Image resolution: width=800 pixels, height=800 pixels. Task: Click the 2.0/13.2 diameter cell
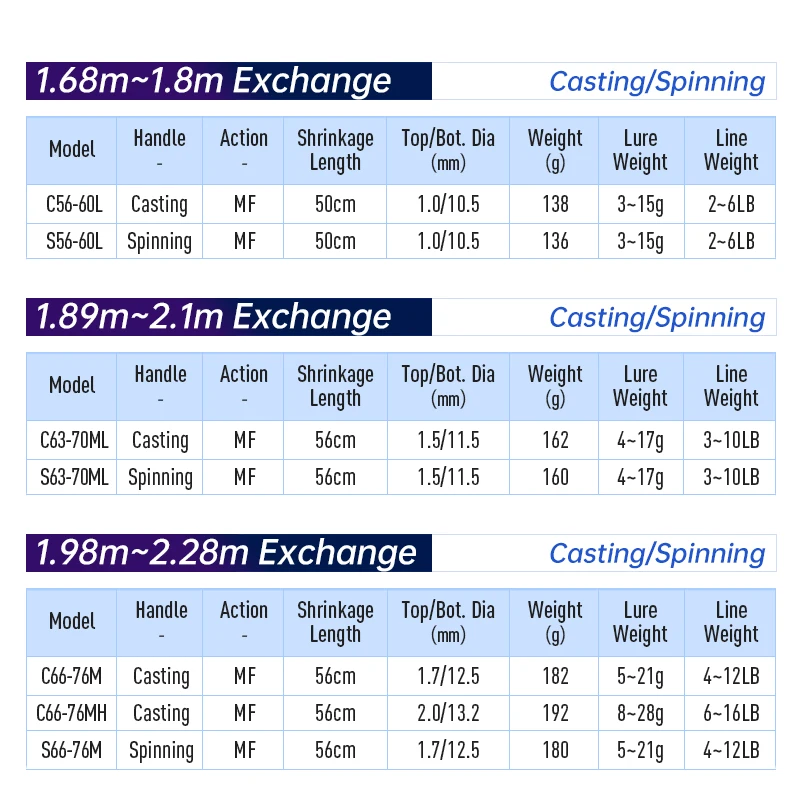pyautogui.click(x=448, y=713)
